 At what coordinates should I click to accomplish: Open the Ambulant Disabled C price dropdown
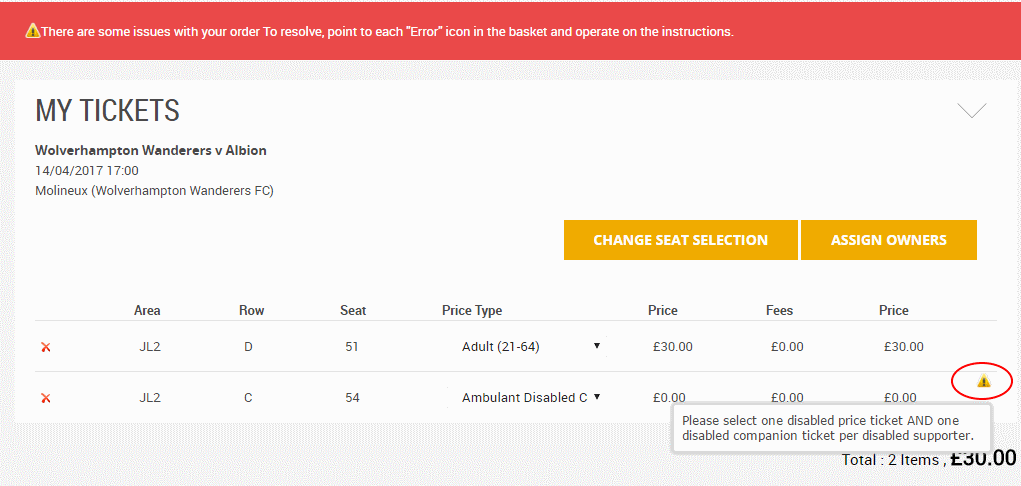[x=531, y=397]
